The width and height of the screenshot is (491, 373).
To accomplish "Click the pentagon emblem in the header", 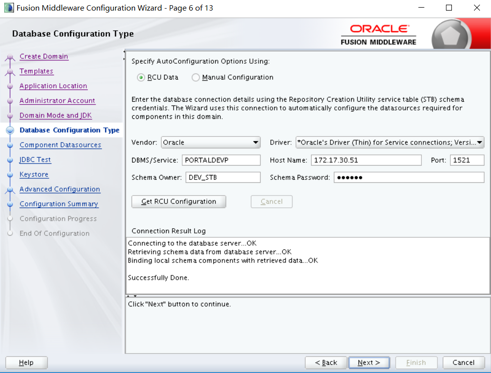I will coord(451,36).
